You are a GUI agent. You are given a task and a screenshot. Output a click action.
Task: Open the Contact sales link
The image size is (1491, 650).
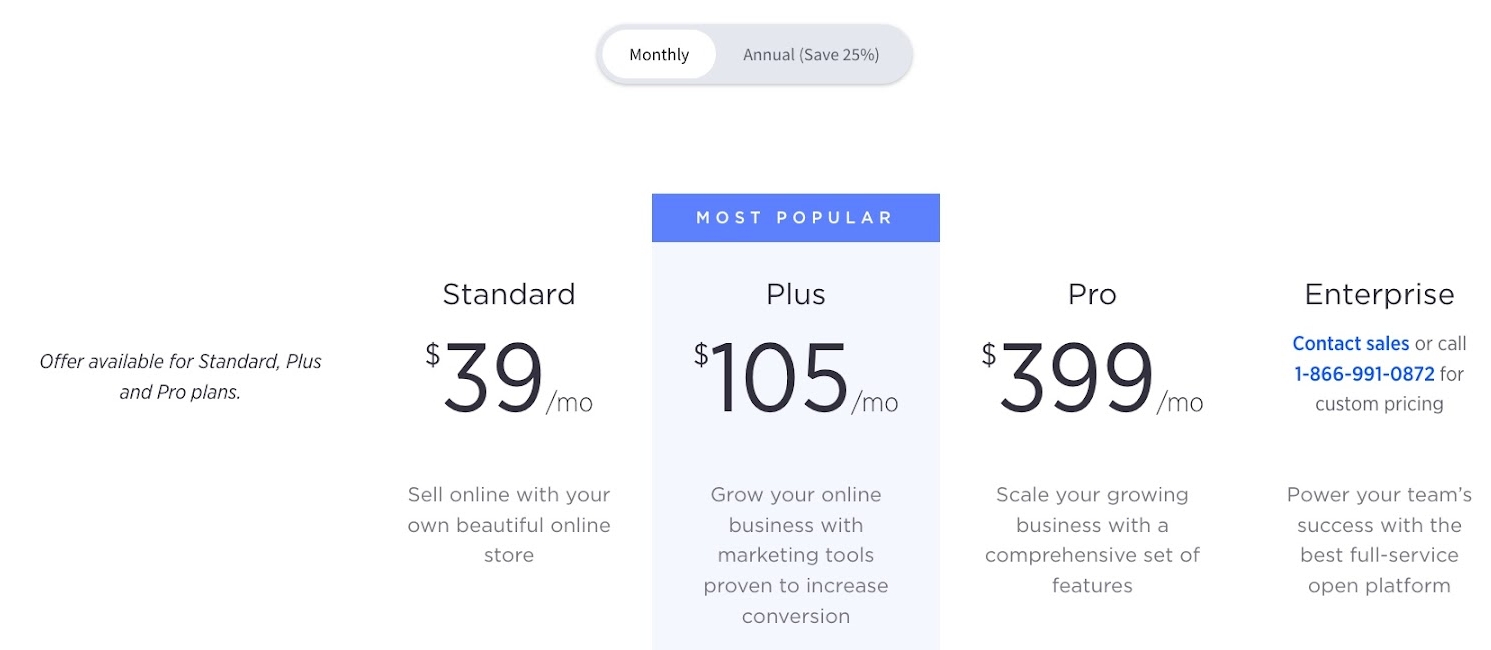(1351, 343)
